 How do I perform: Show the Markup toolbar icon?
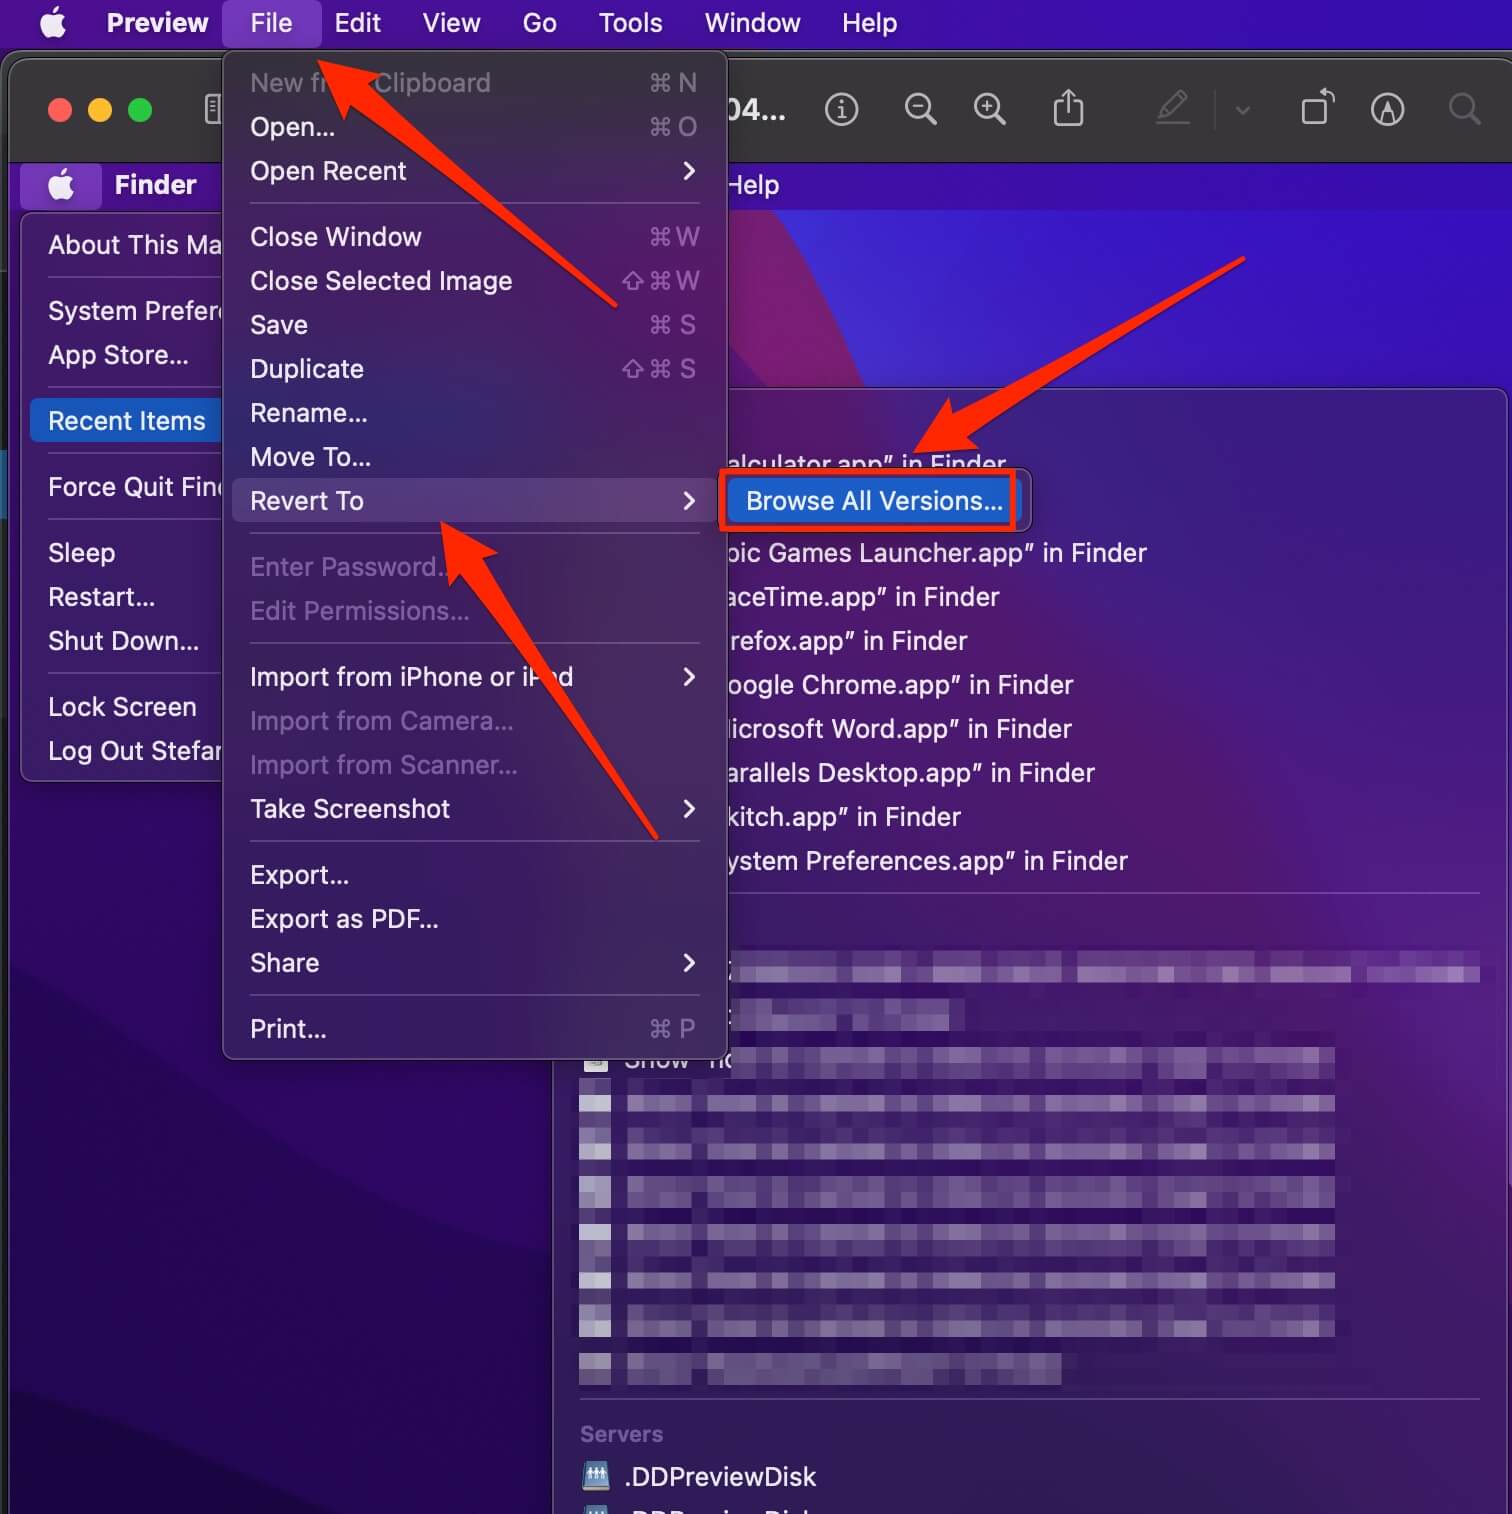1387,109
